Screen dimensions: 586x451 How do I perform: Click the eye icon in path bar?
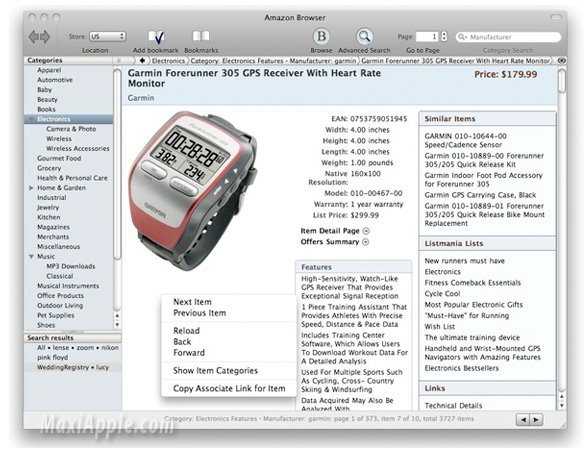[x=561, y=61]
